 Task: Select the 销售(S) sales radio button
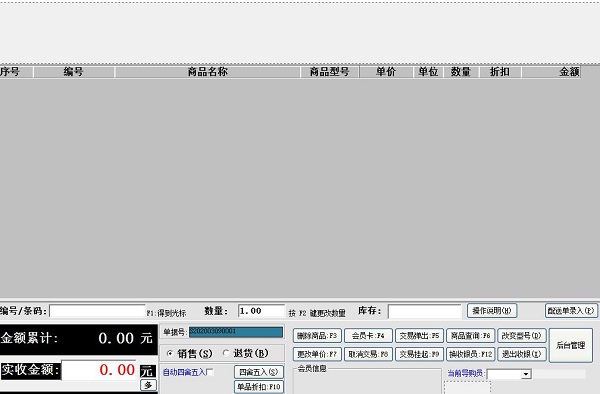tap(170, 353)
